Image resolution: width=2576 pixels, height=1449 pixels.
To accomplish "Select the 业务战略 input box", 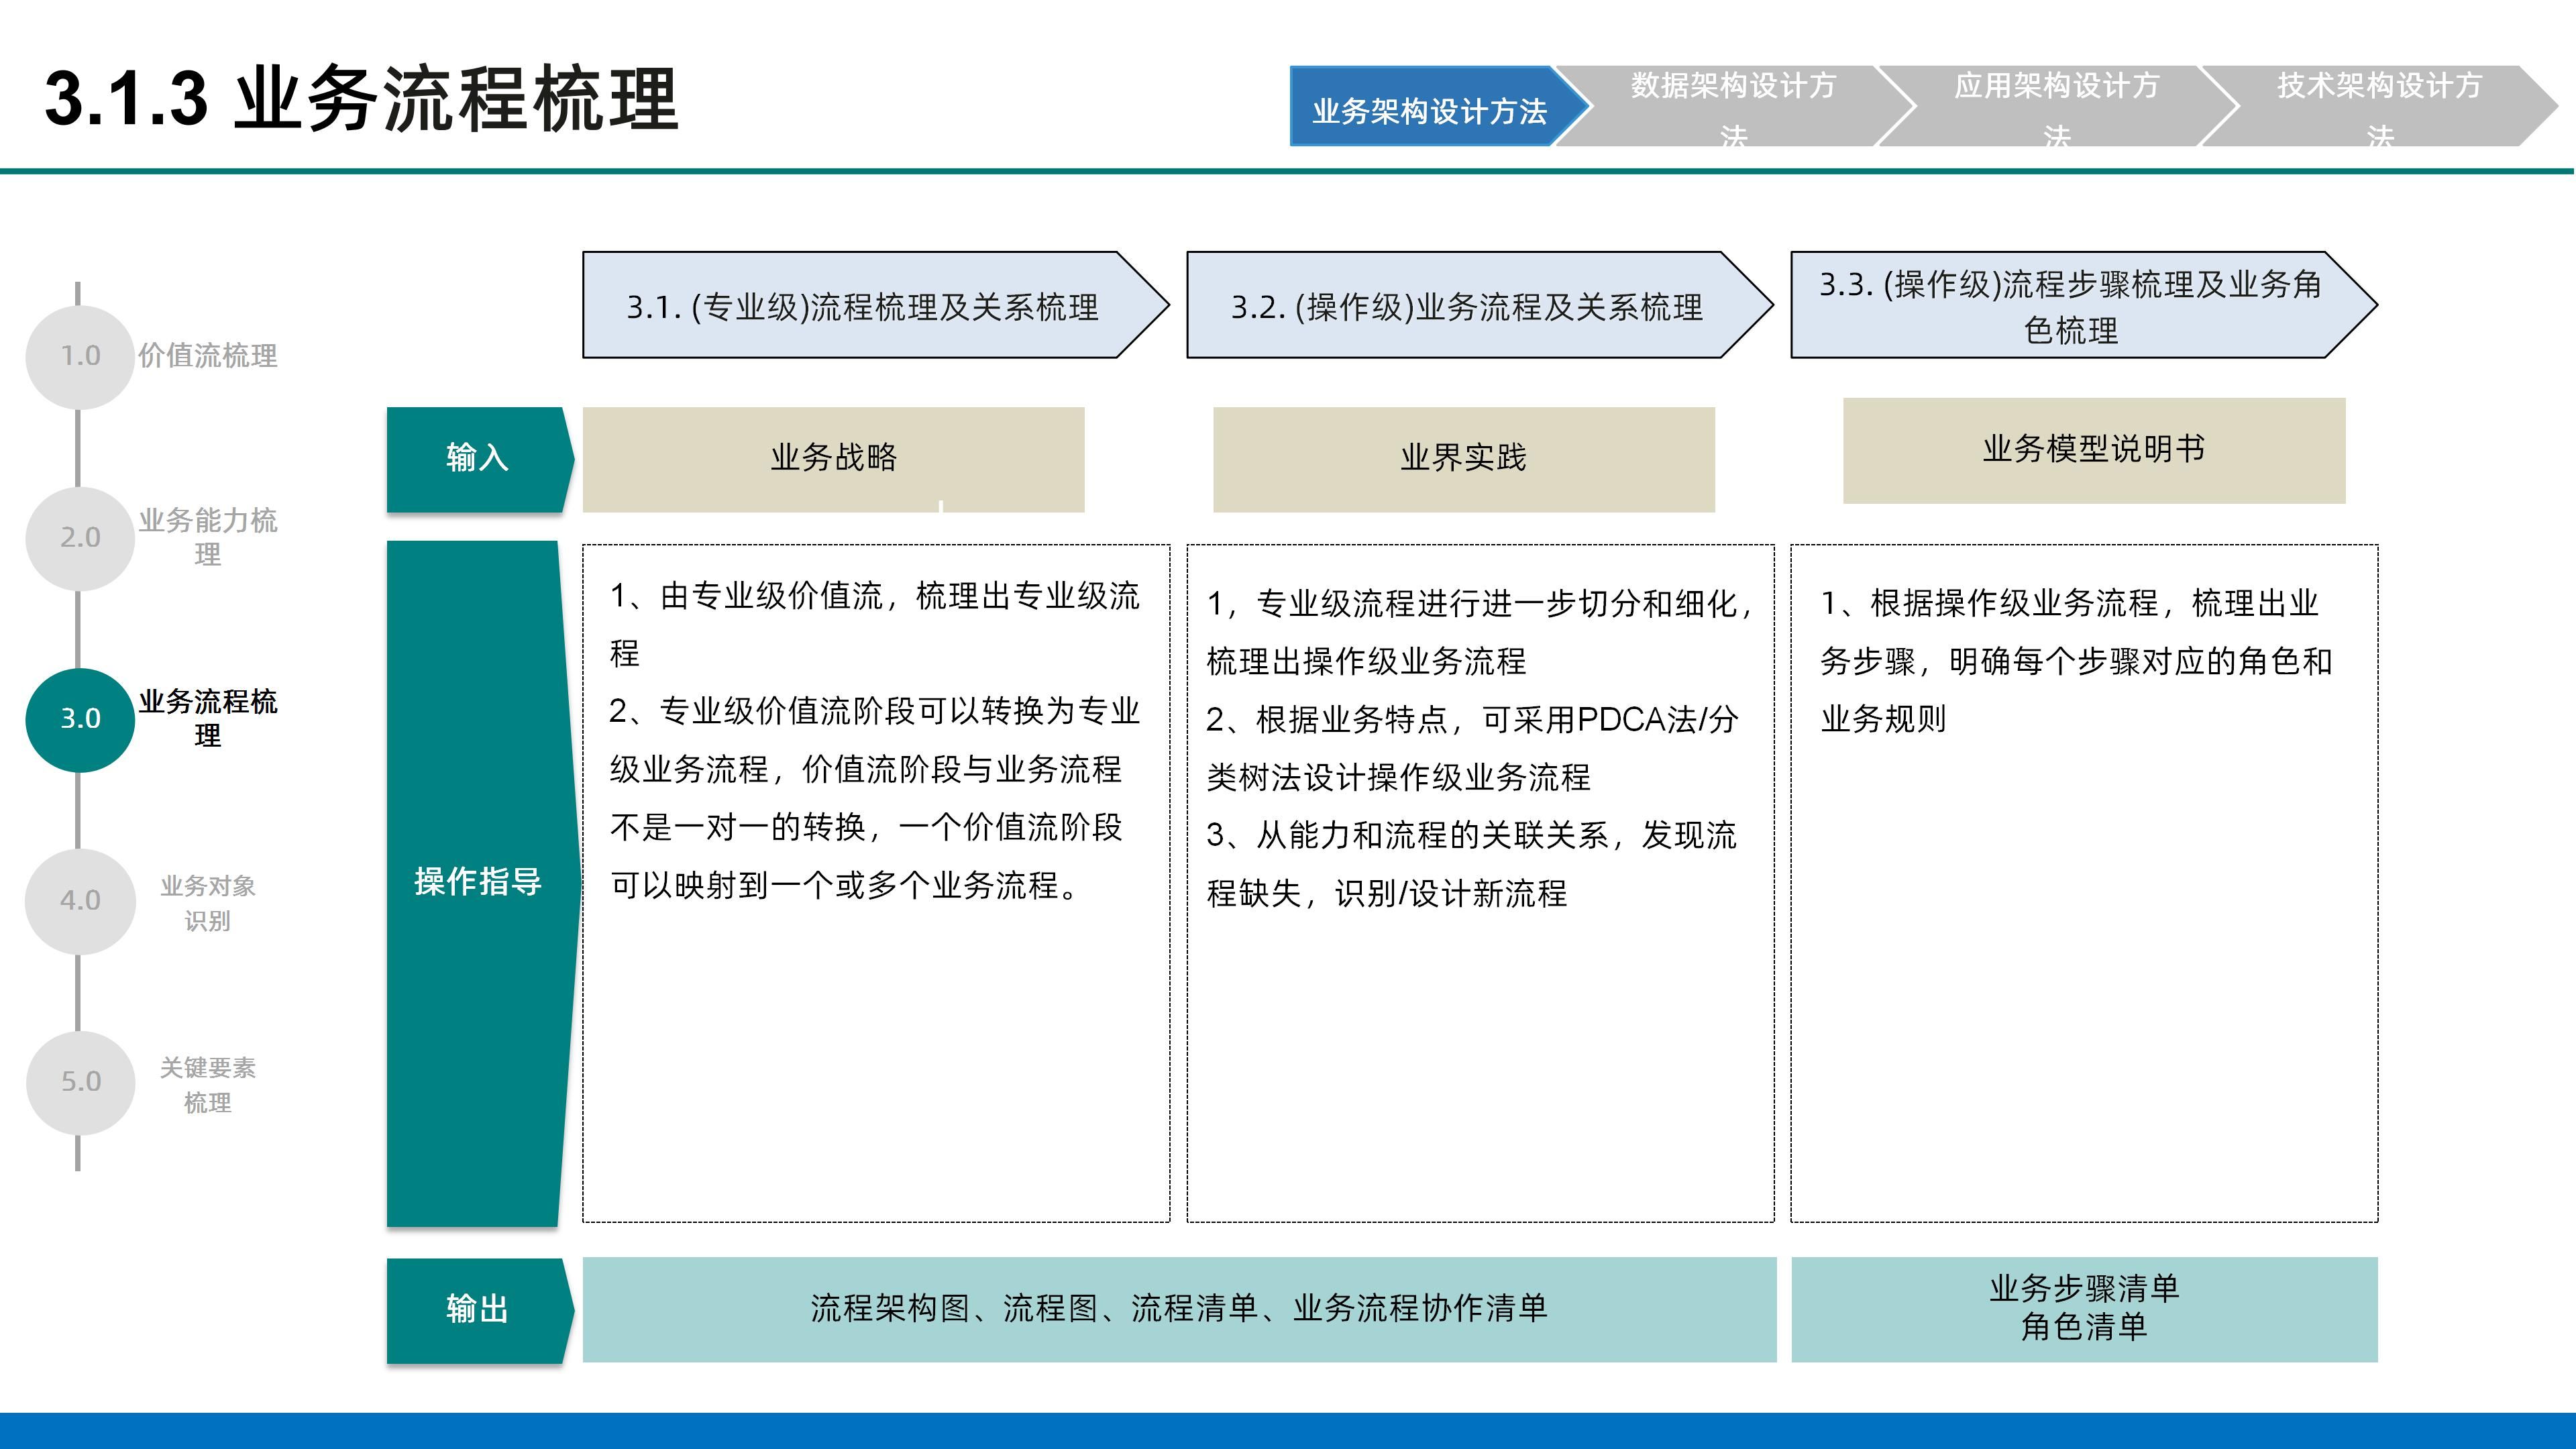I will coord(834,459).
